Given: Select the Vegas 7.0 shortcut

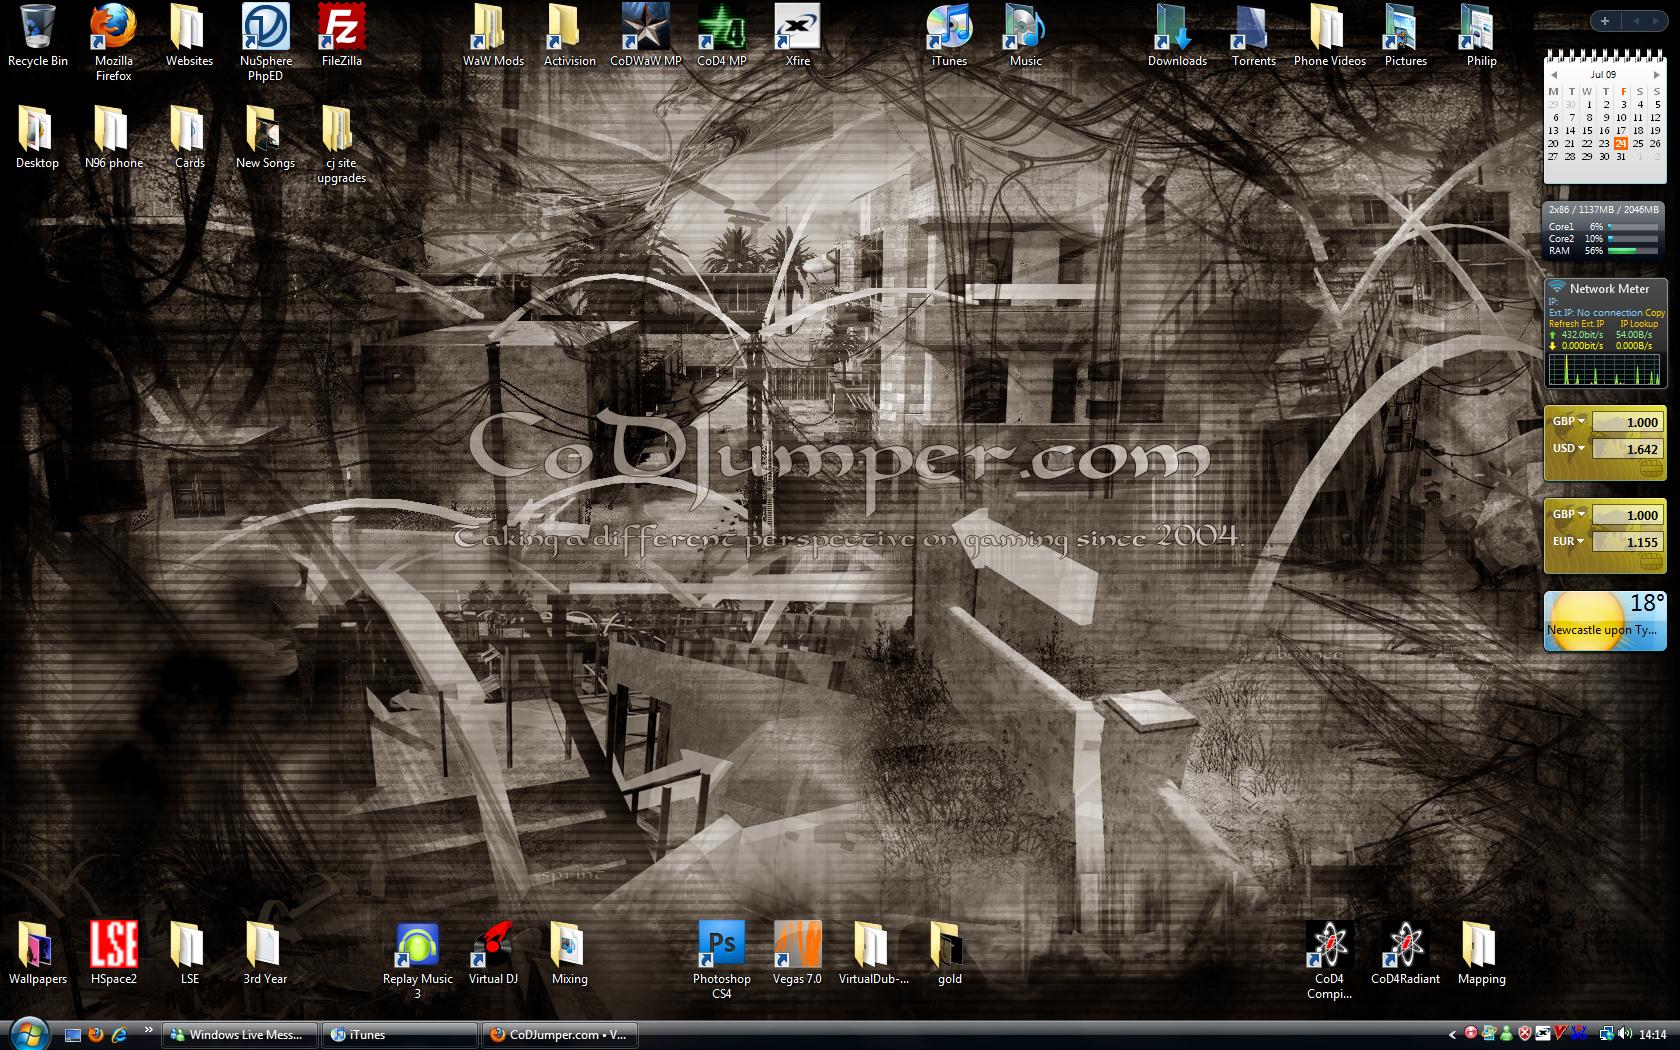Looking at the screenshot, I should pyautogui.click(x=797, y=953).
